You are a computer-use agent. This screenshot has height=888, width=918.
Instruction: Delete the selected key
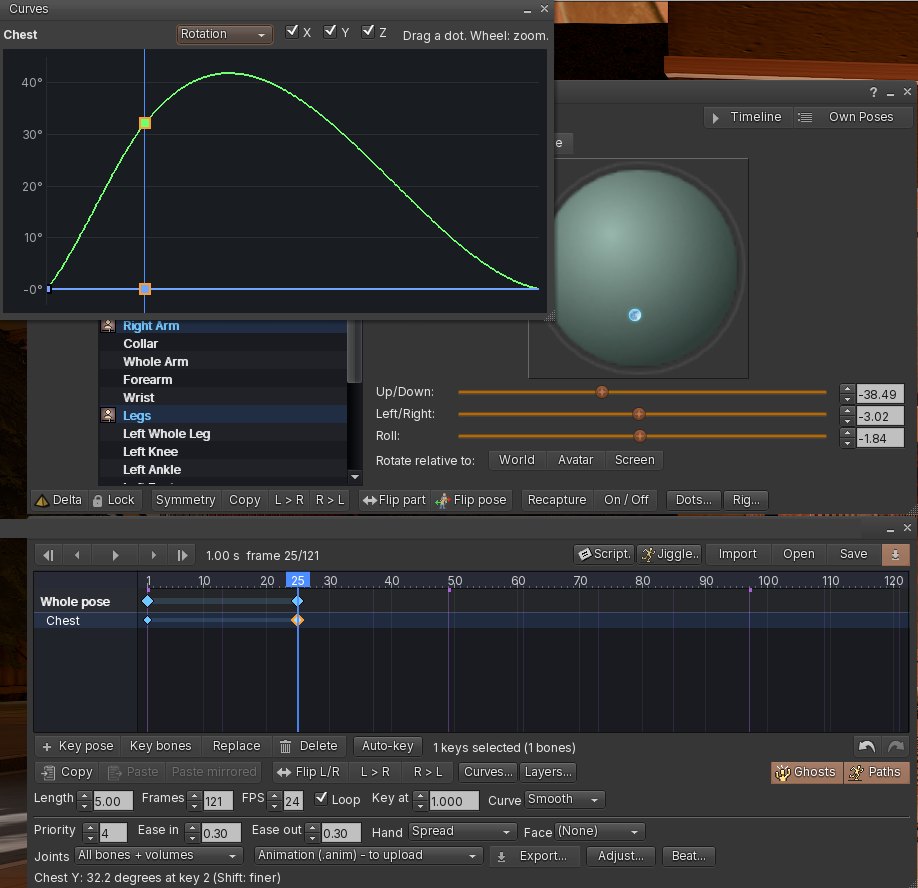pyautogui.click(x=309, y=746)
